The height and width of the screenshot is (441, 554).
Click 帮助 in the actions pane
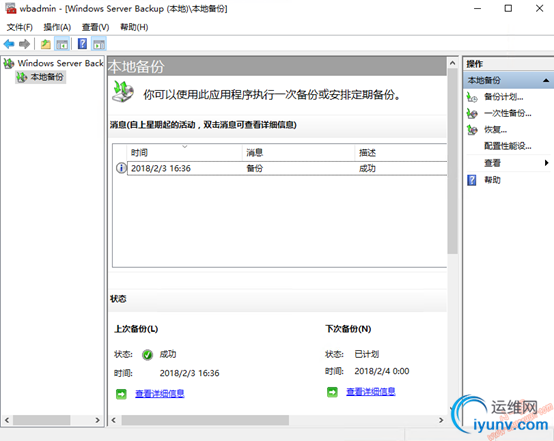click(492, 180)
